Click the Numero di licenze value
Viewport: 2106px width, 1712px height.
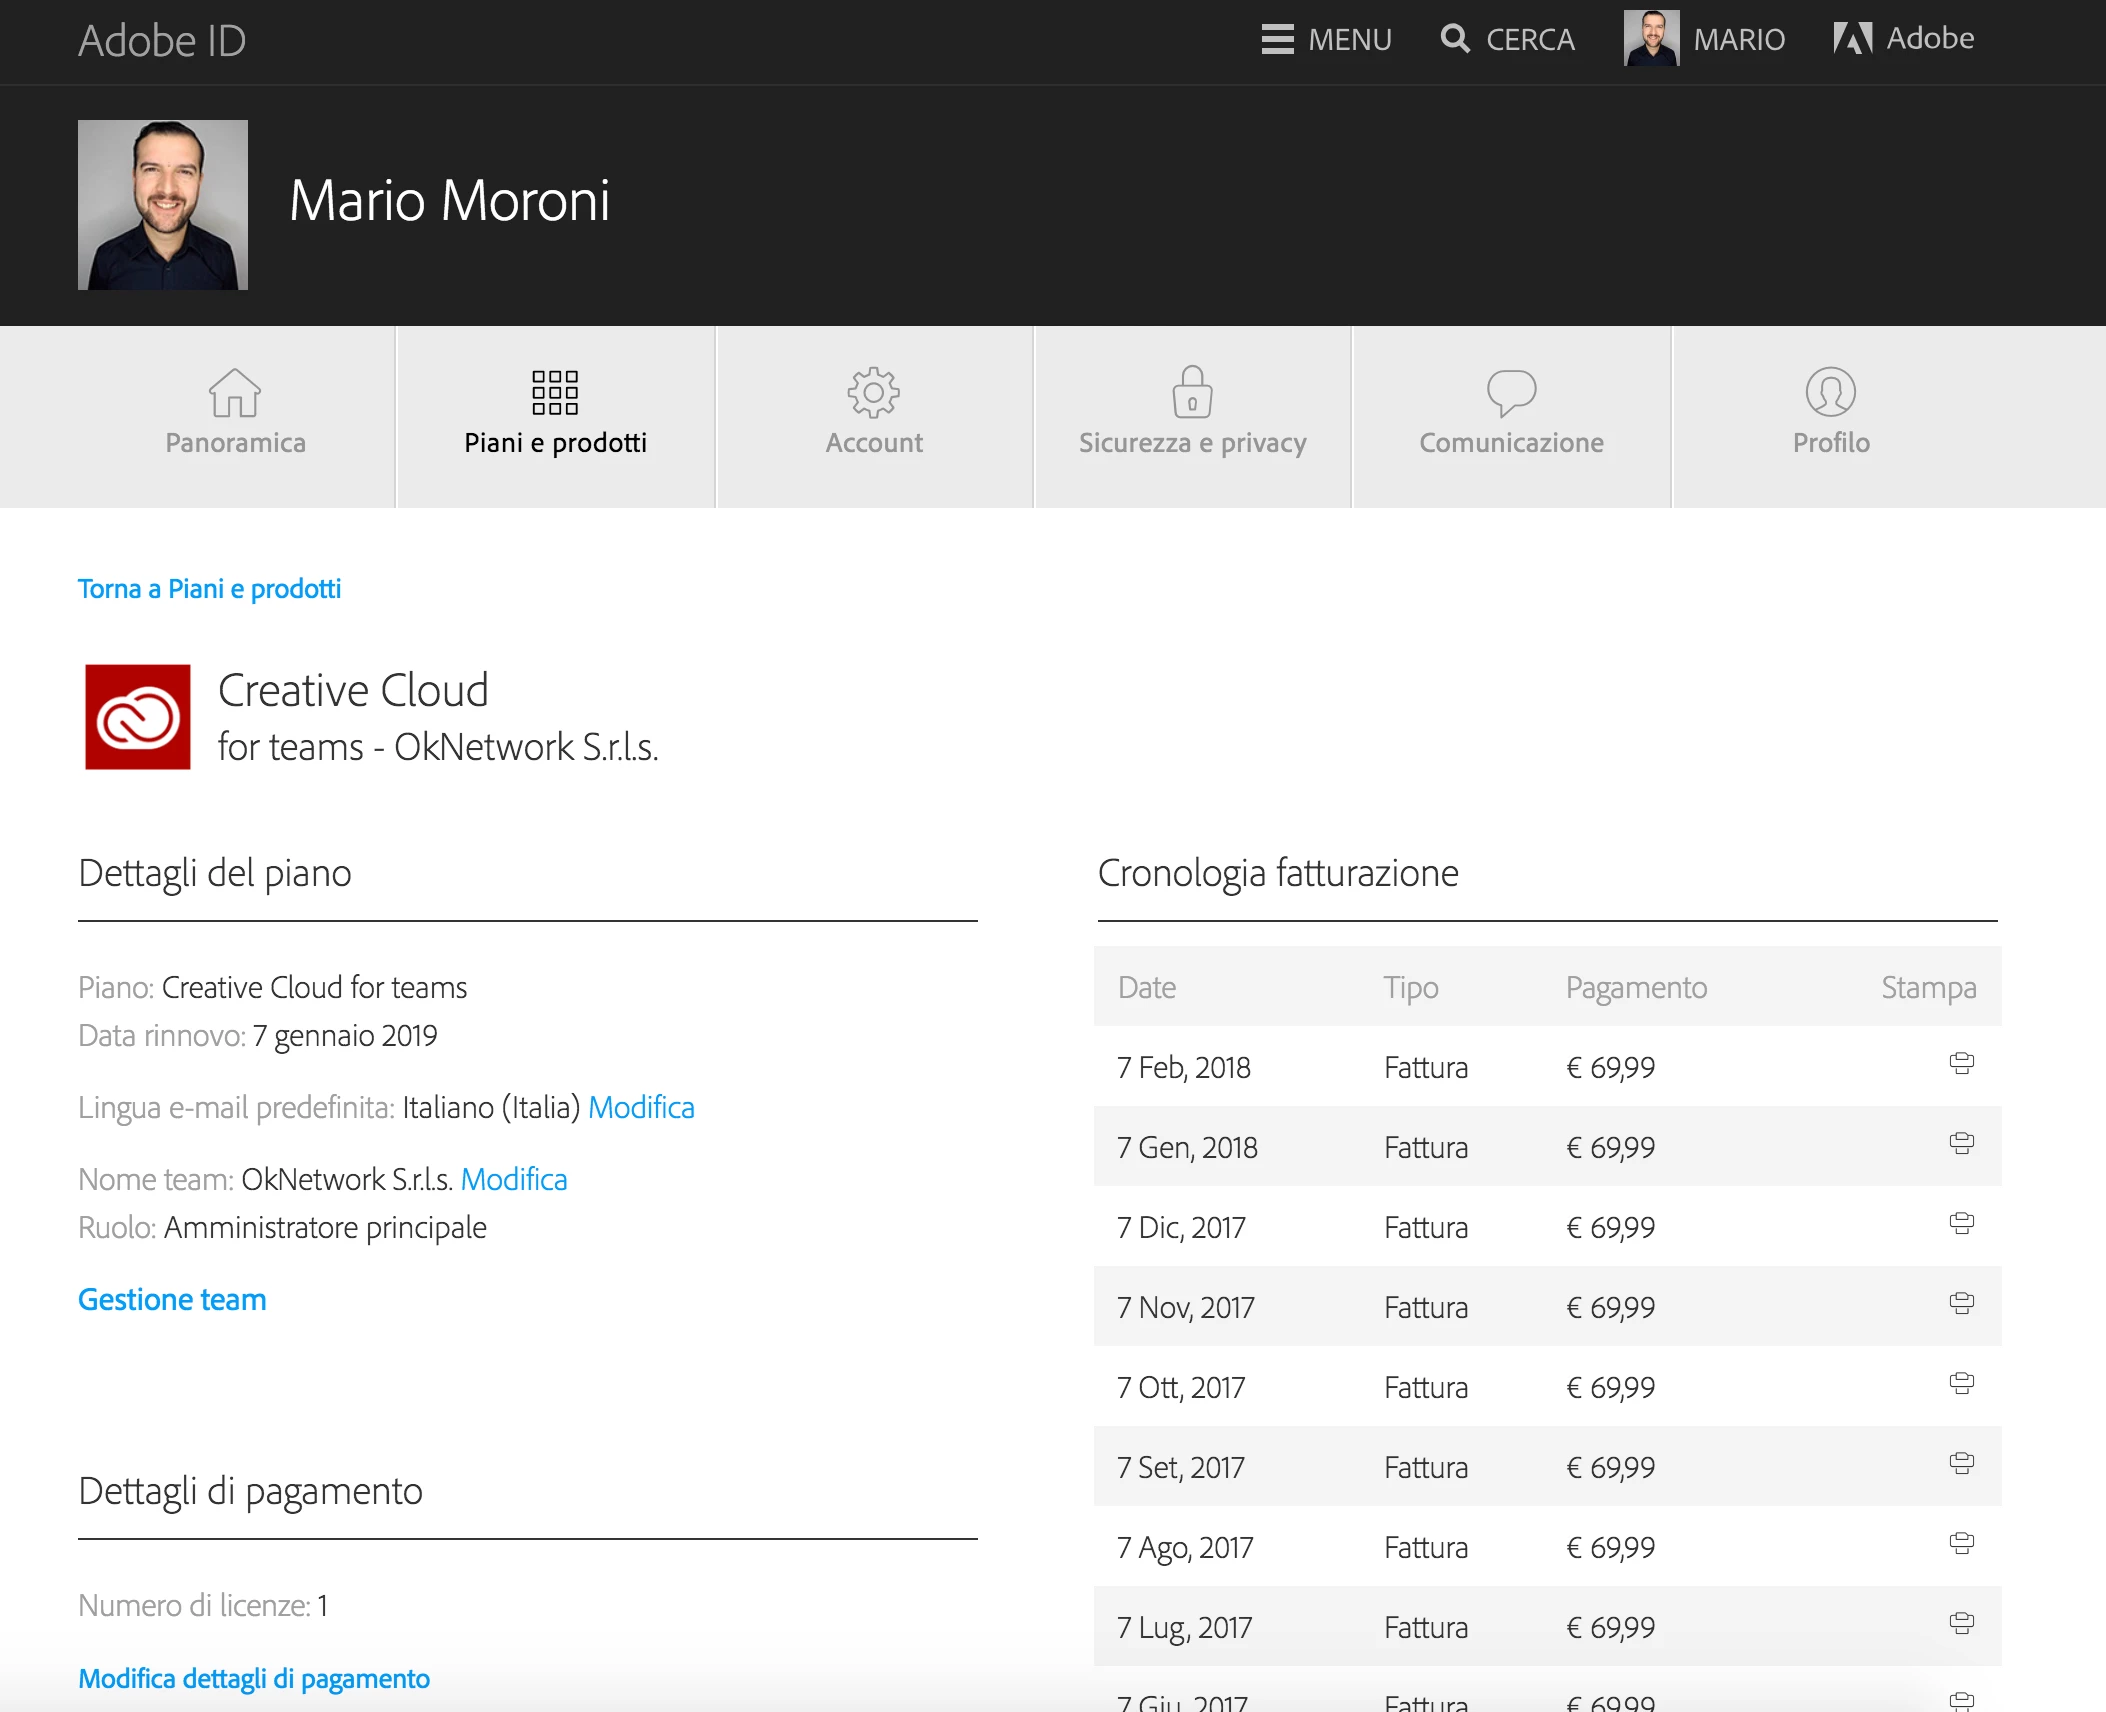click(322, 1606)
